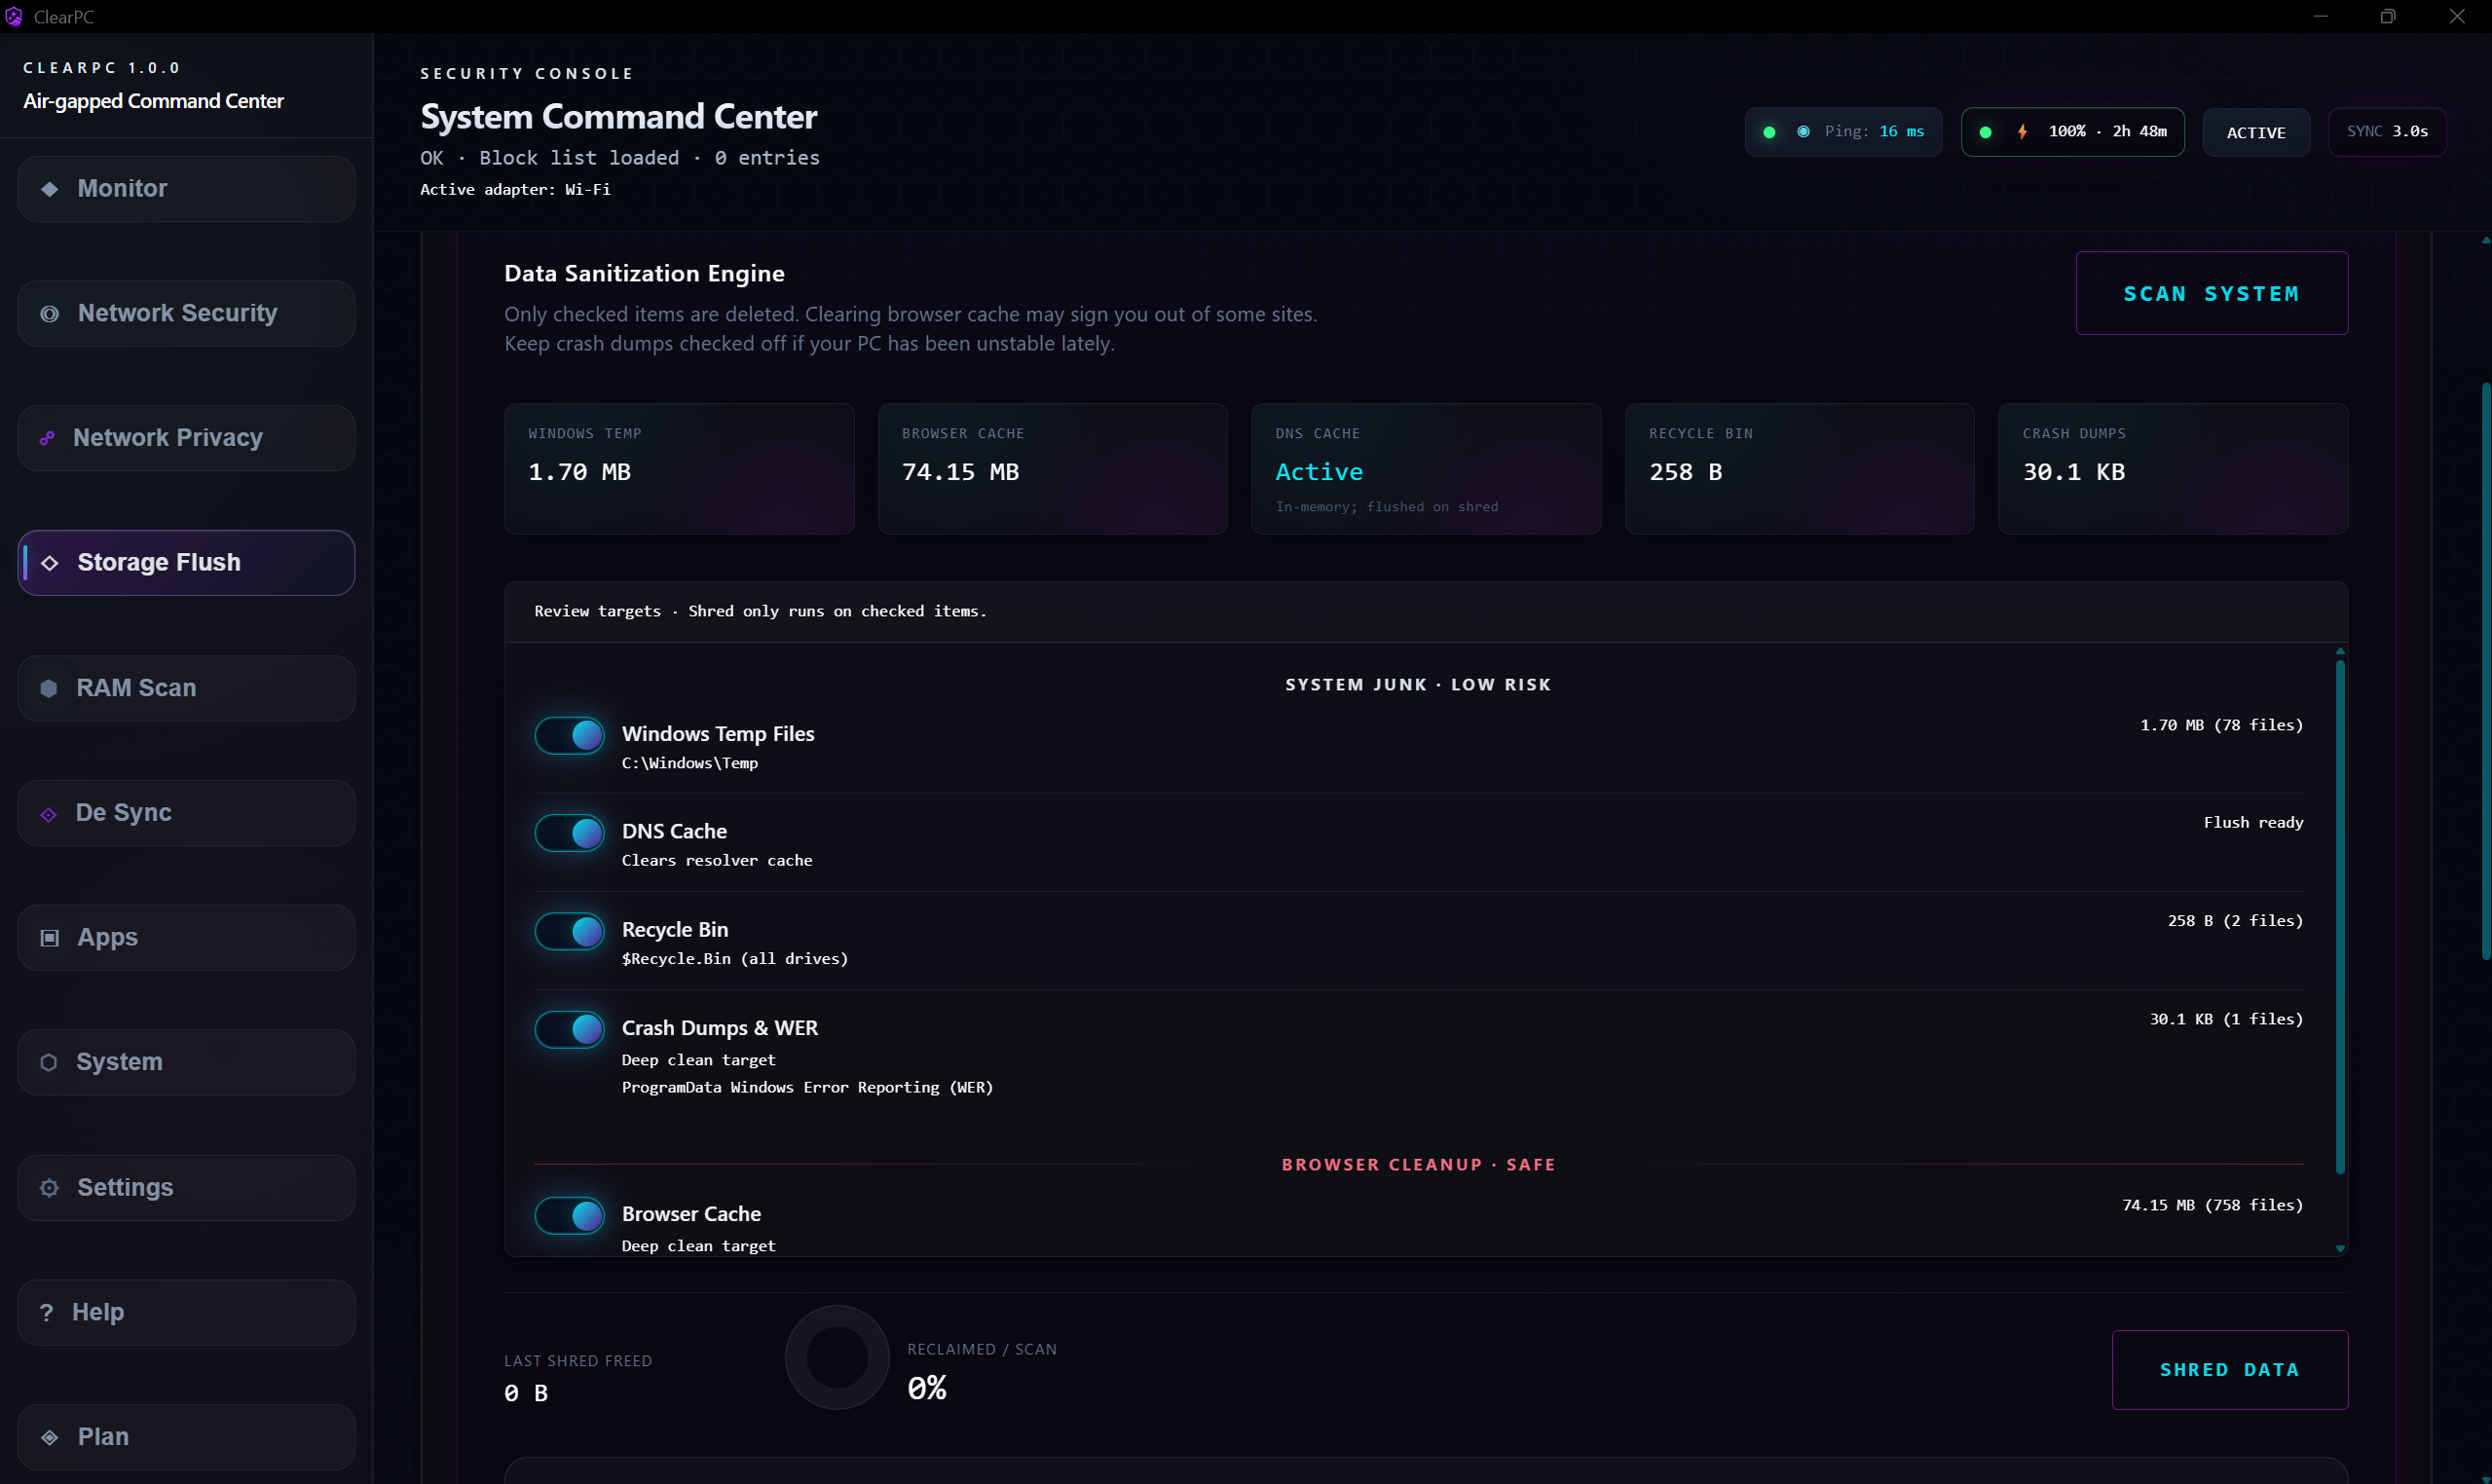
Task: Click the 100% · 2h 48m battery badge
Action: (2072, 132)
